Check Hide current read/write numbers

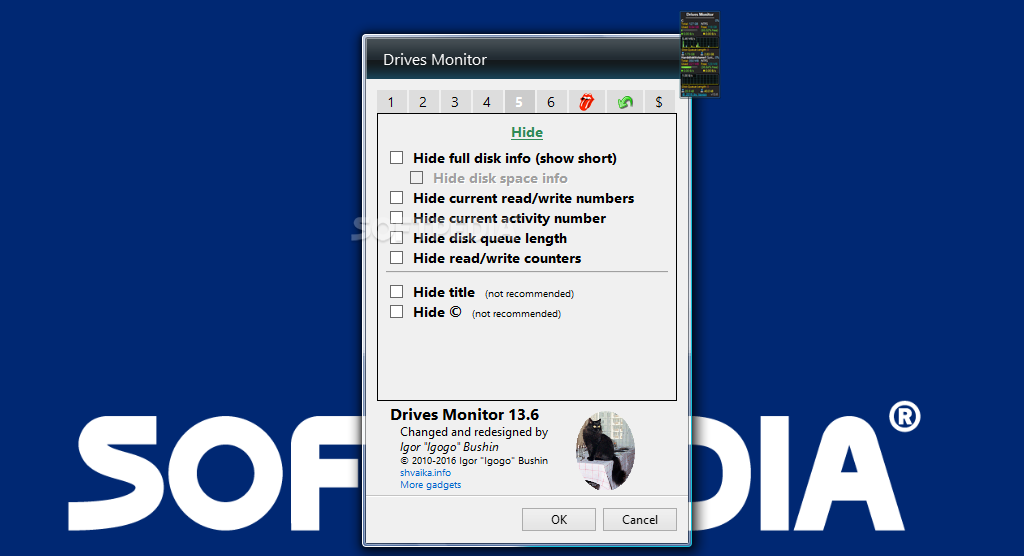pyautogui.click(x=396, y=197)
